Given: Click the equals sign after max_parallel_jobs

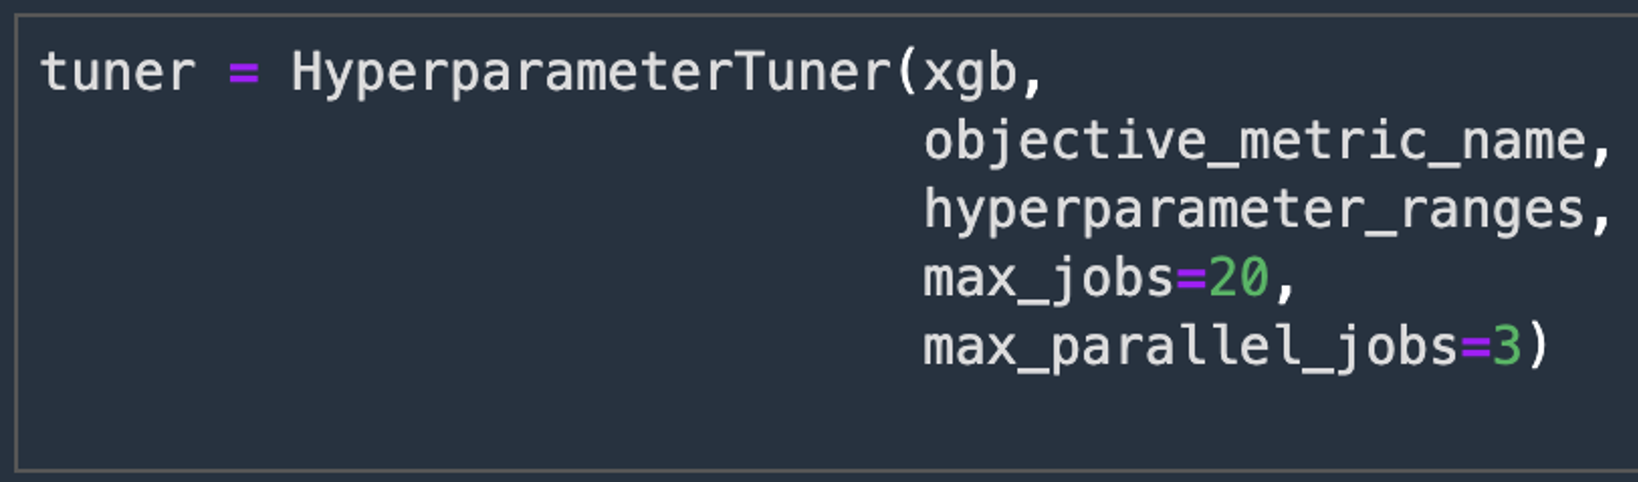Looking at the screenshot, I should (x=1475, y=347).
